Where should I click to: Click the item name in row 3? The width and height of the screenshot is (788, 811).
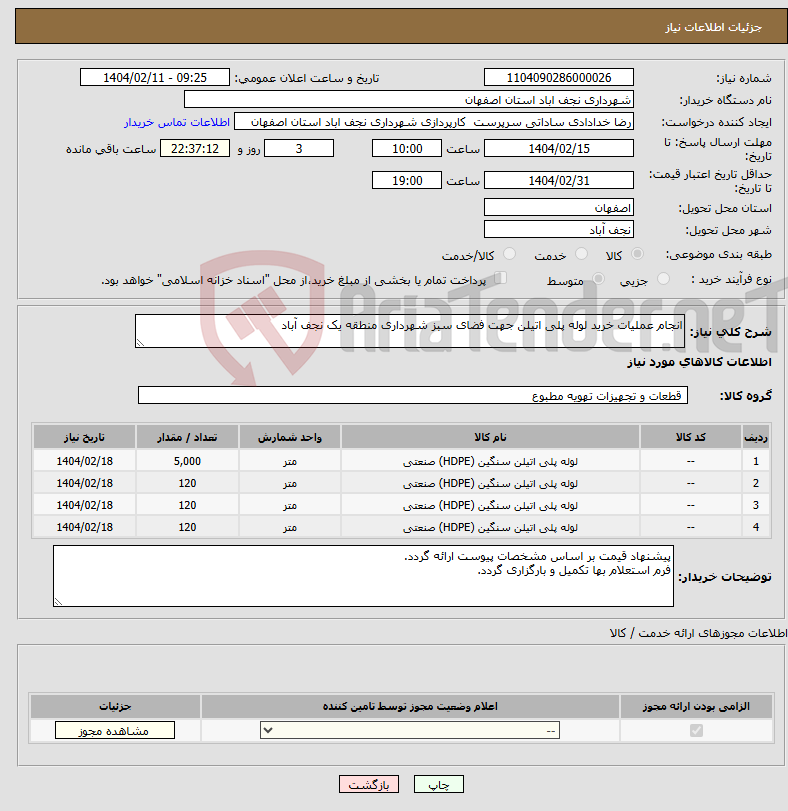coord(490,505)
